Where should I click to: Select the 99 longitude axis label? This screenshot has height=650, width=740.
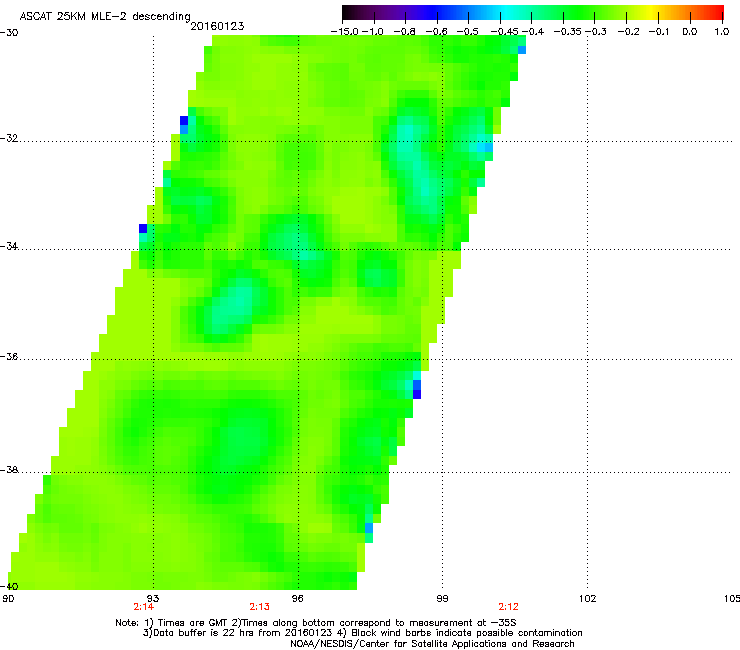tap(442, 599)
